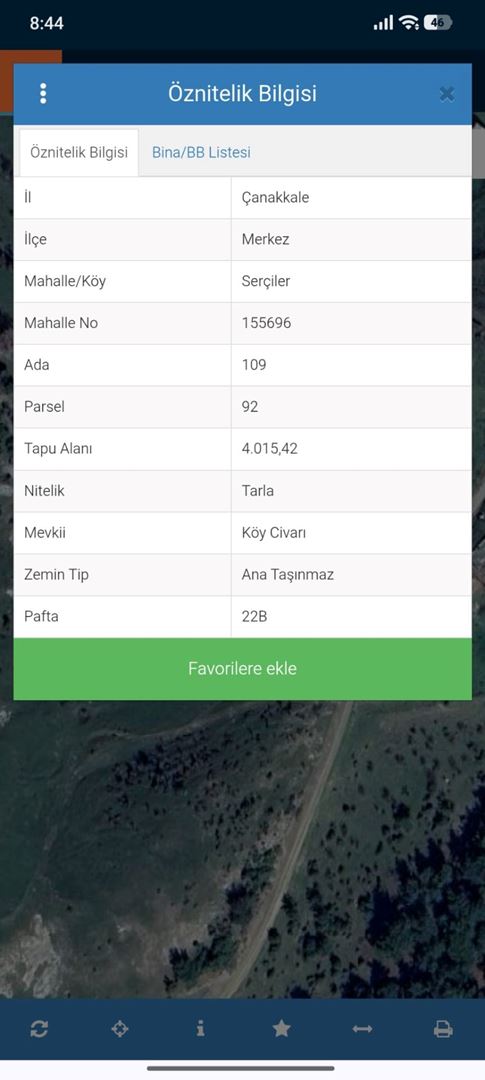Open favorites with the star icon
The image size is (485, 1080).
(x=281, y=1029)
